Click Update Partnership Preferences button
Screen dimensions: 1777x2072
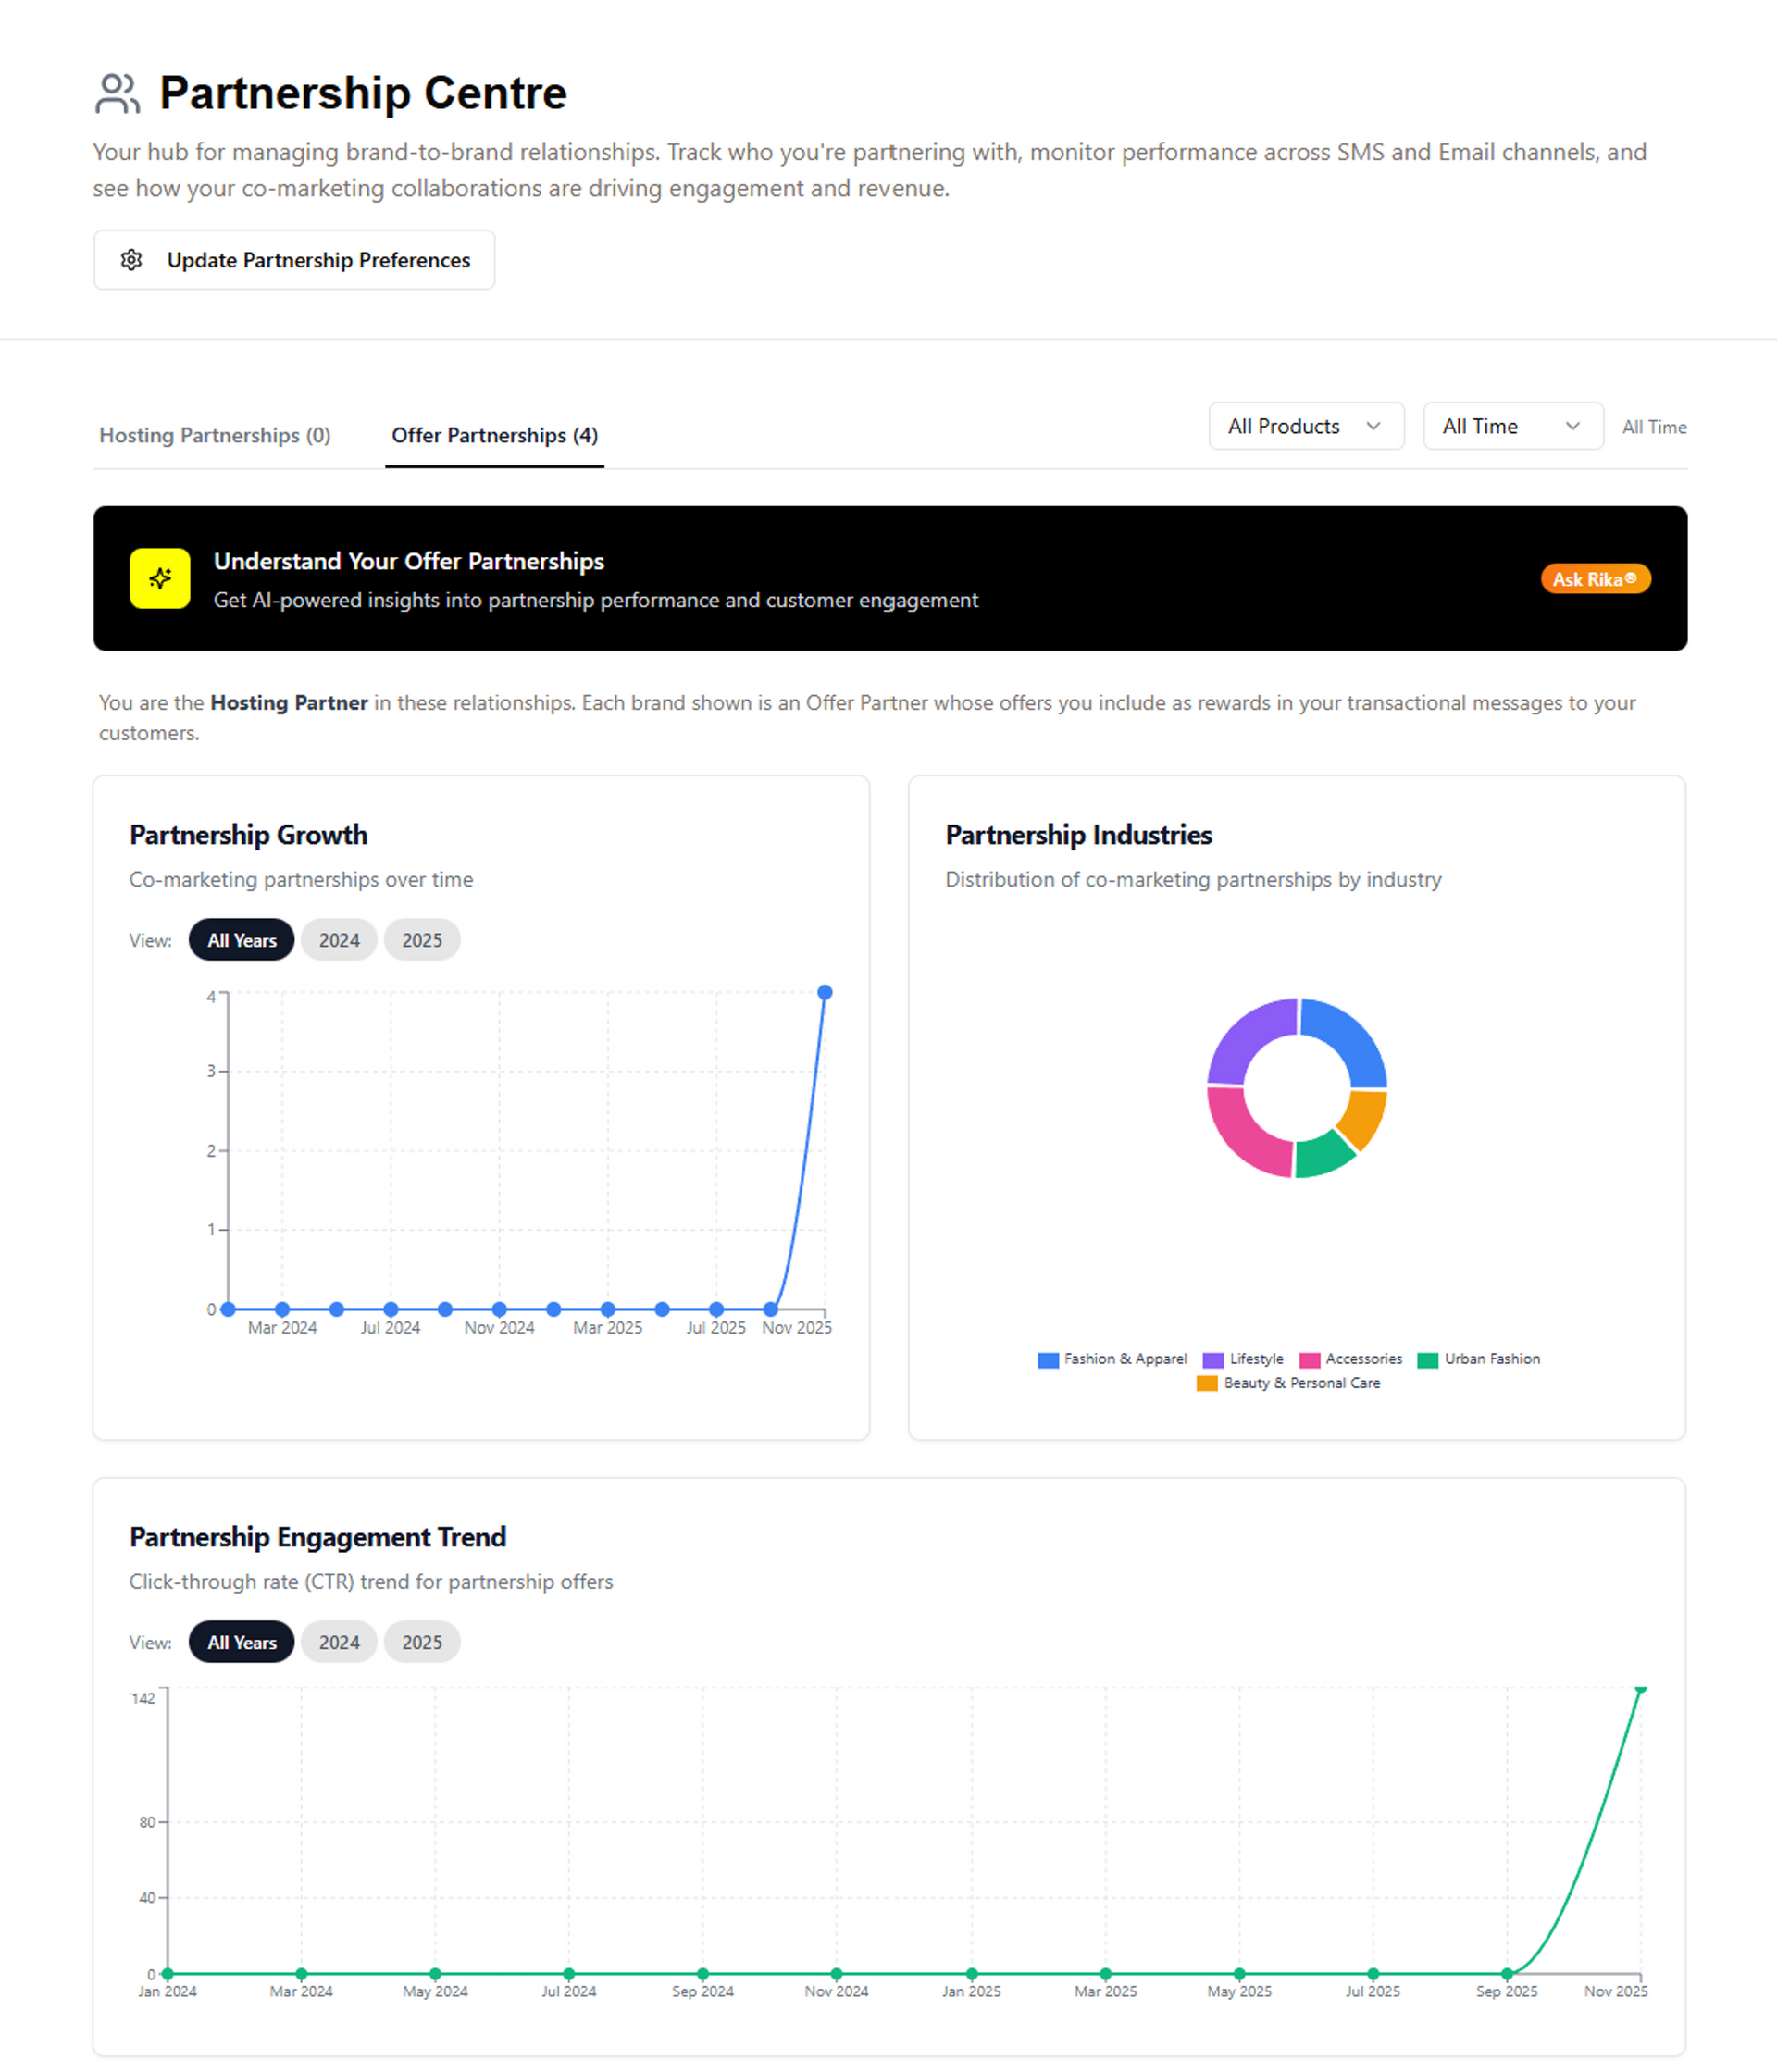coord(294,260)
